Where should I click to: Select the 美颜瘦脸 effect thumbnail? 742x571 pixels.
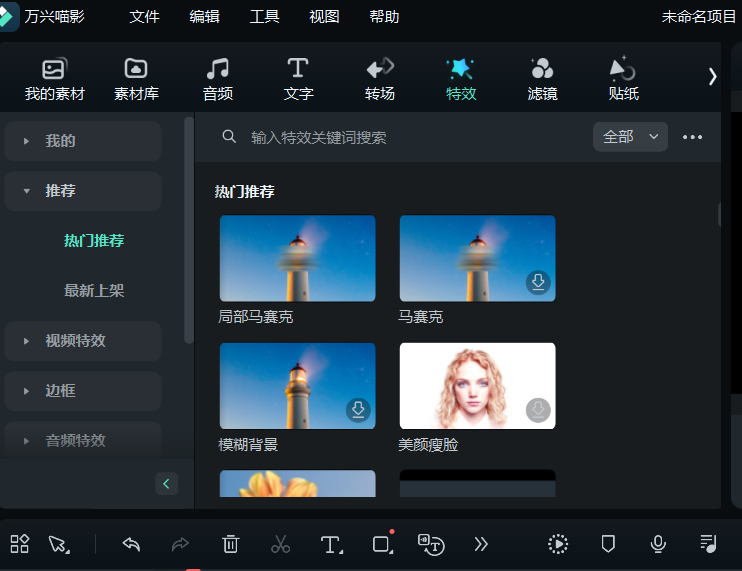(477, 386)
